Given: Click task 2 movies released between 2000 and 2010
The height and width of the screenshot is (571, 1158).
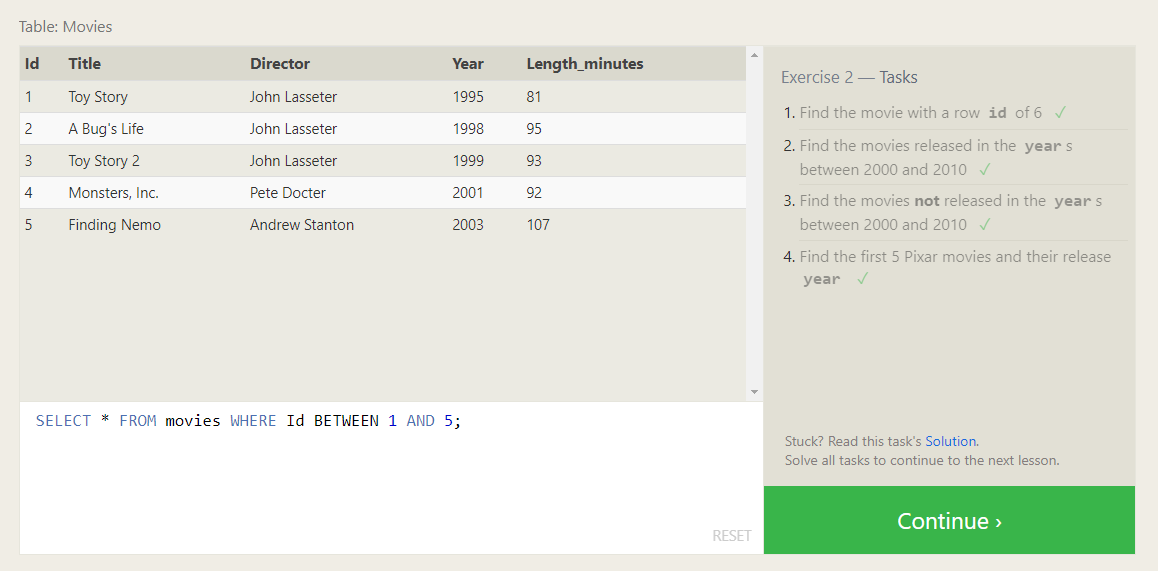Looking at the screenshot, I should click(936, 157).
